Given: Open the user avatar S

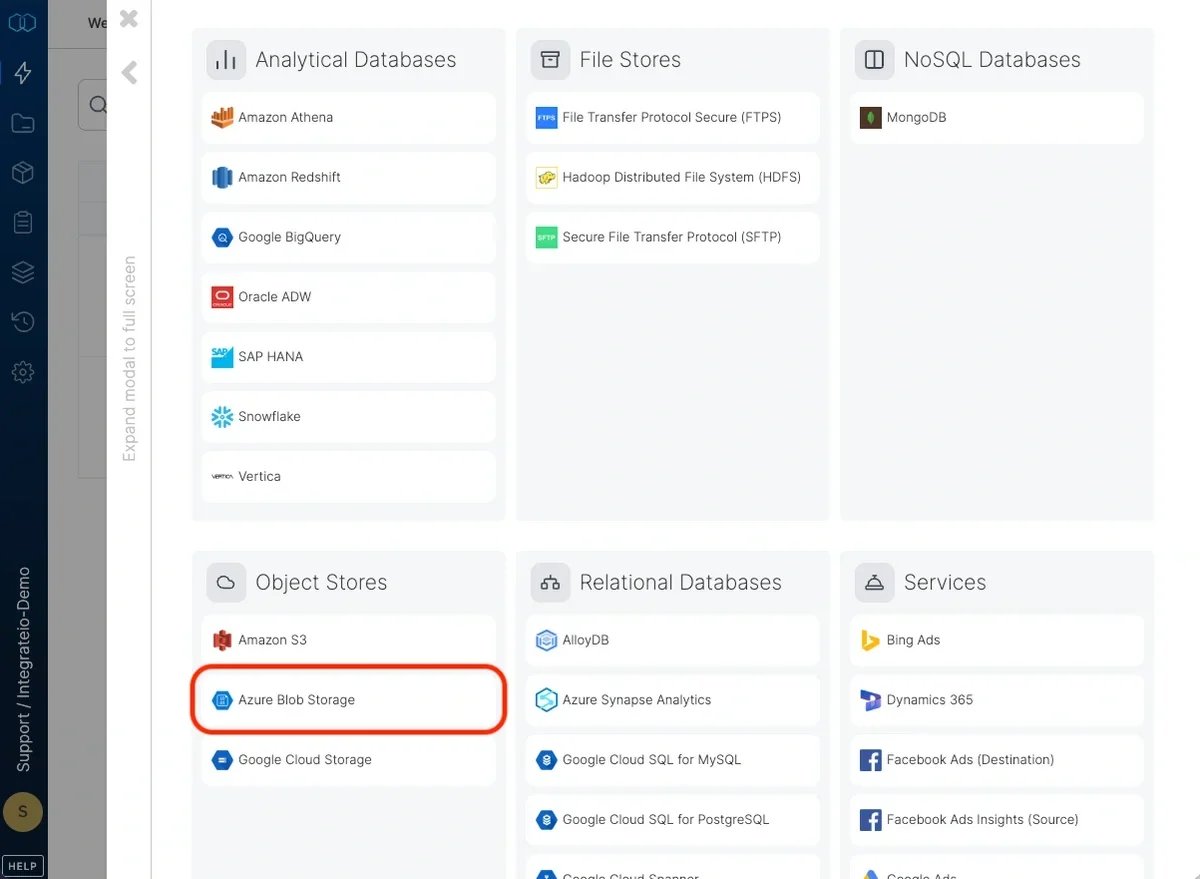Looking at the screenshot, I should [23, 812].
